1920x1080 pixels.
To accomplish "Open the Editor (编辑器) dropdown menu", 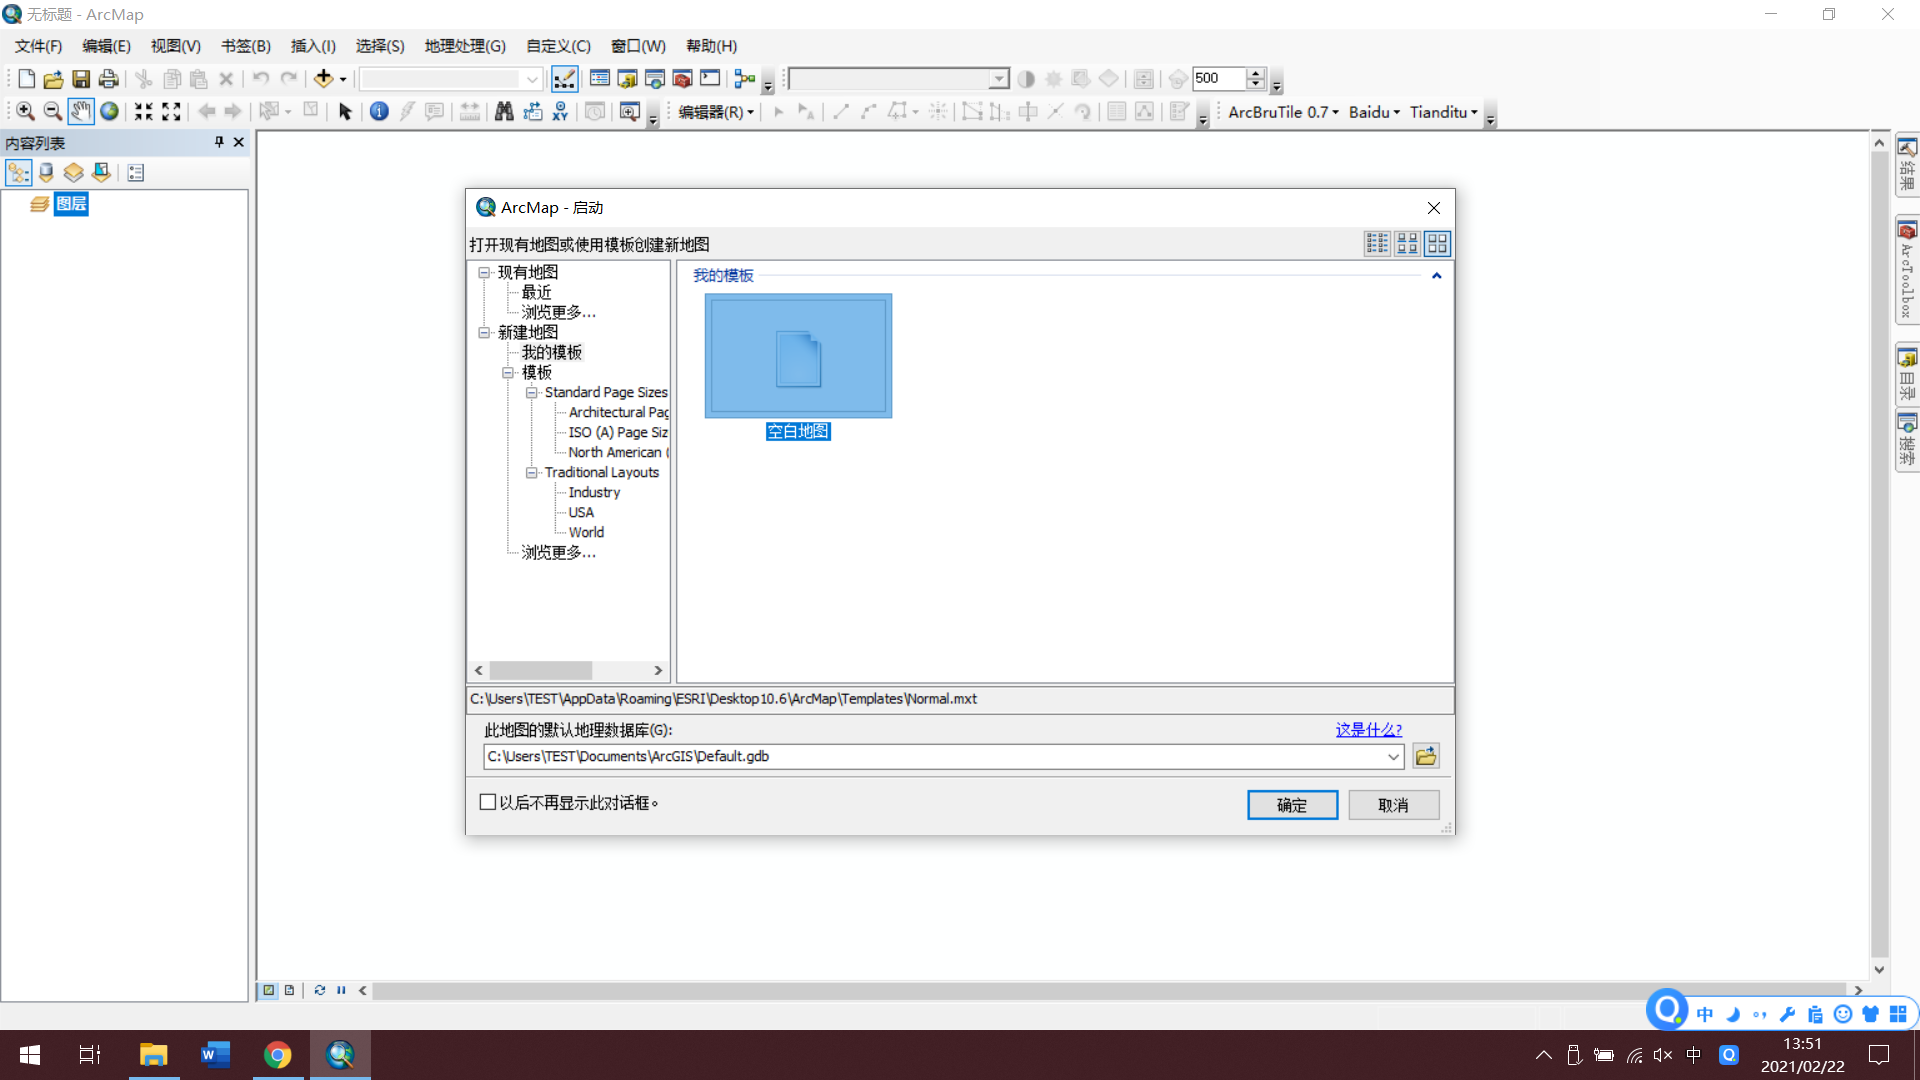I will (716, 112).
